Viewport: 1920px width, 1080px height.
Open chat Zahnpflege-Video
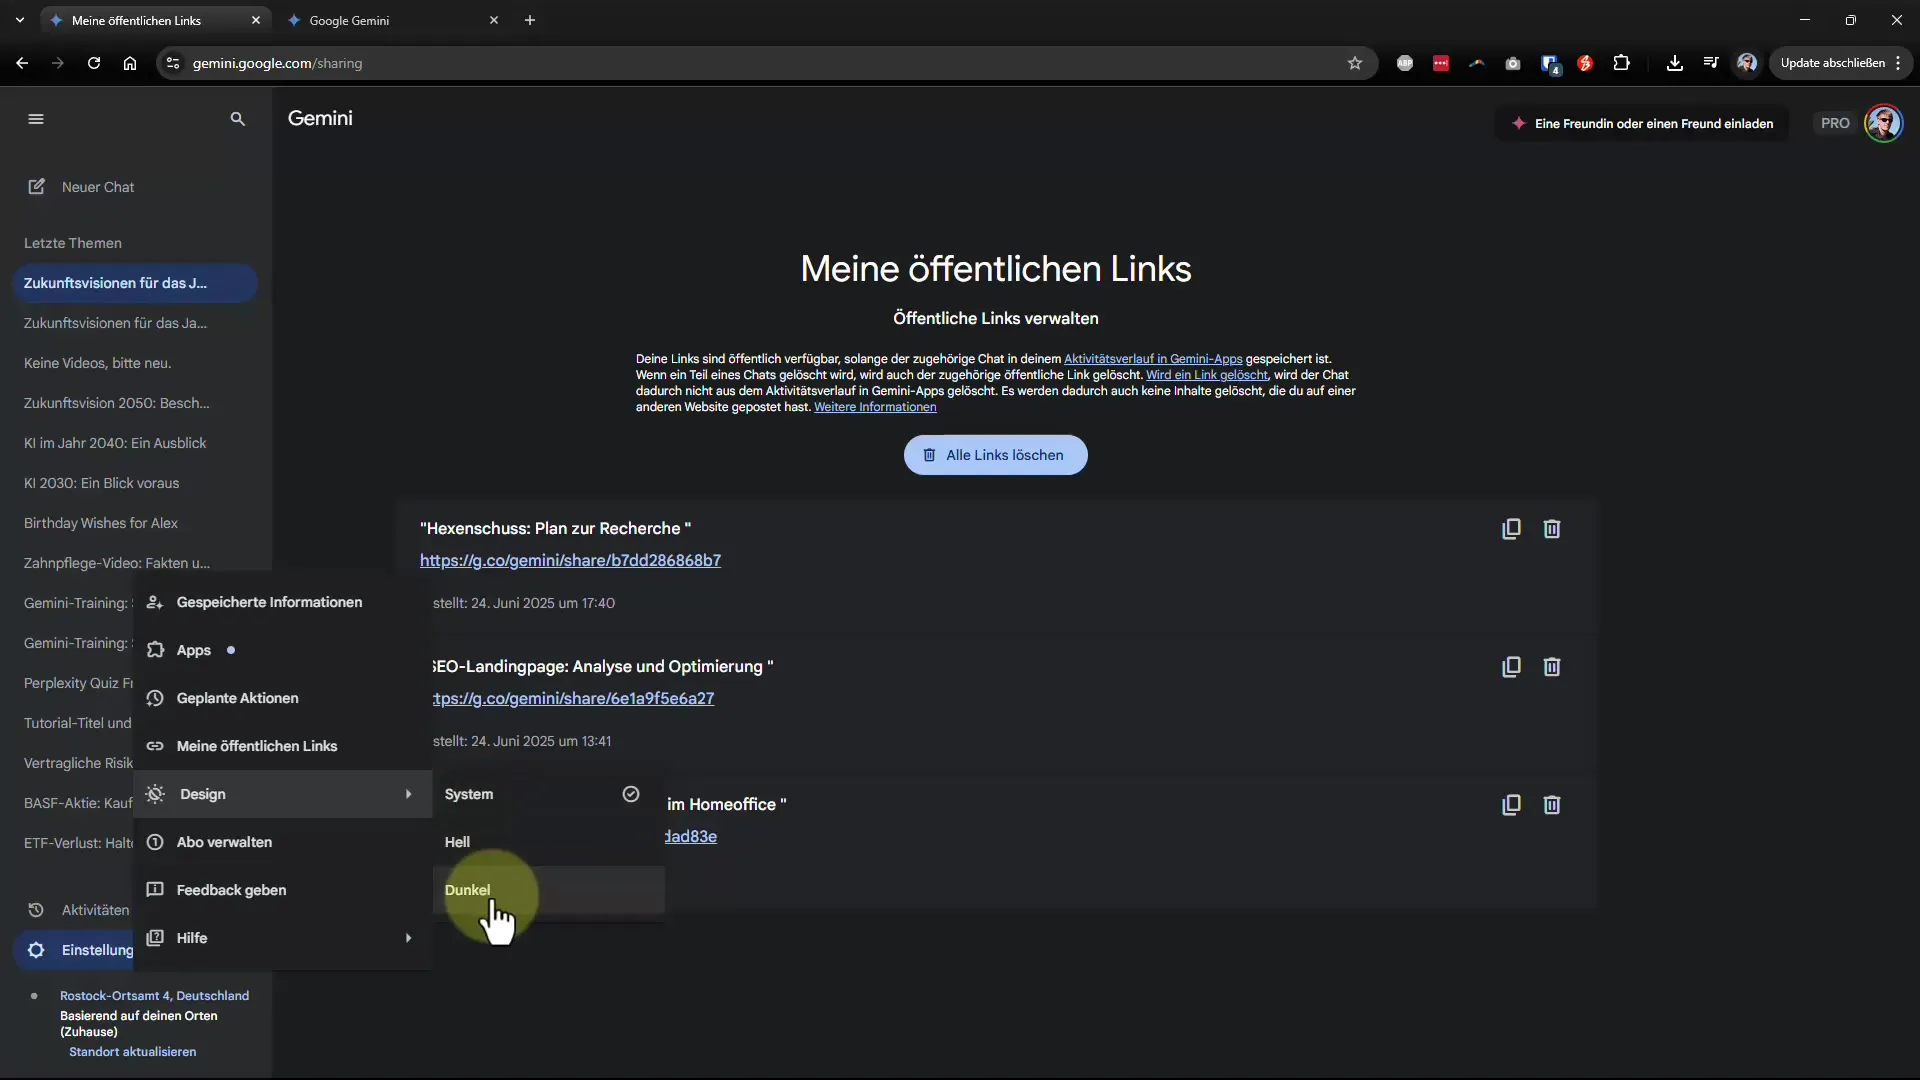135,563
